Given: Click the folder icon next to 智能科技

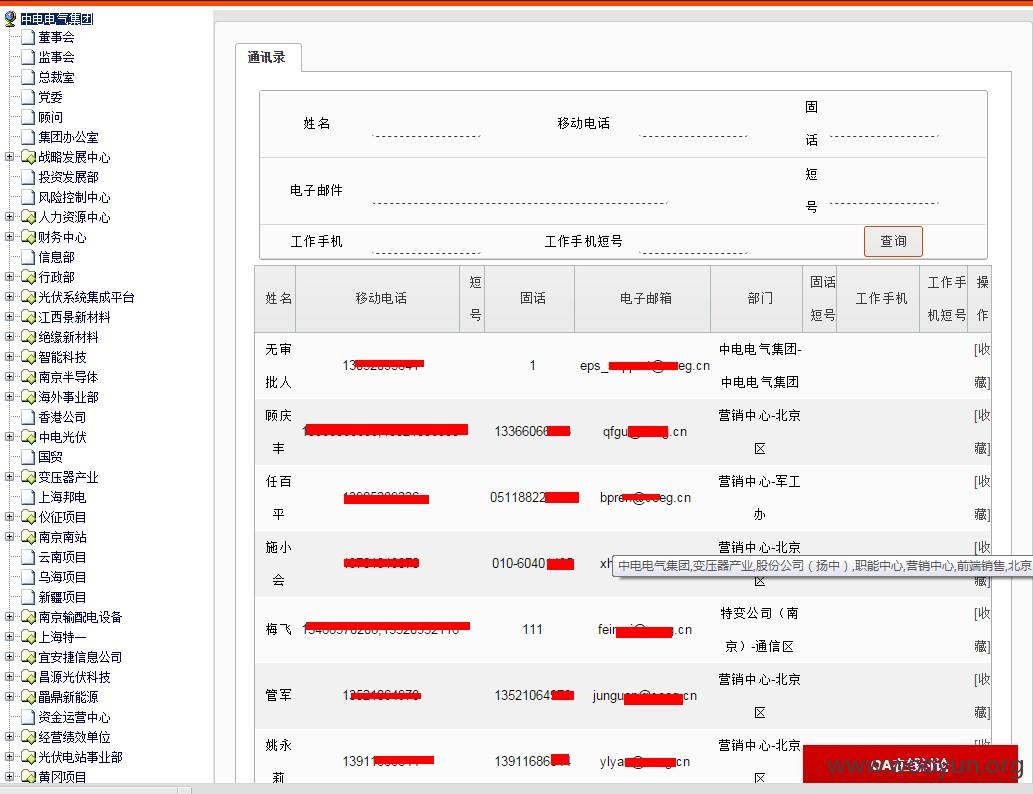Looking at the screenshot, I should click(28, 357).
